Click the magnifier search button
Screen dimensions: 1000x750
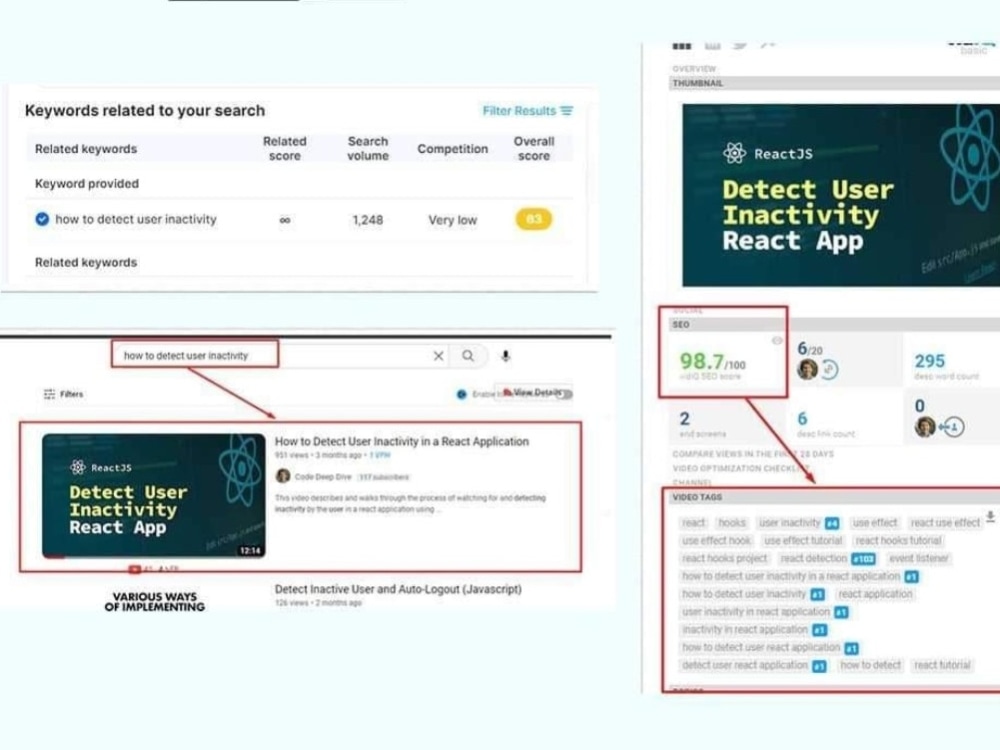(468, 356)
